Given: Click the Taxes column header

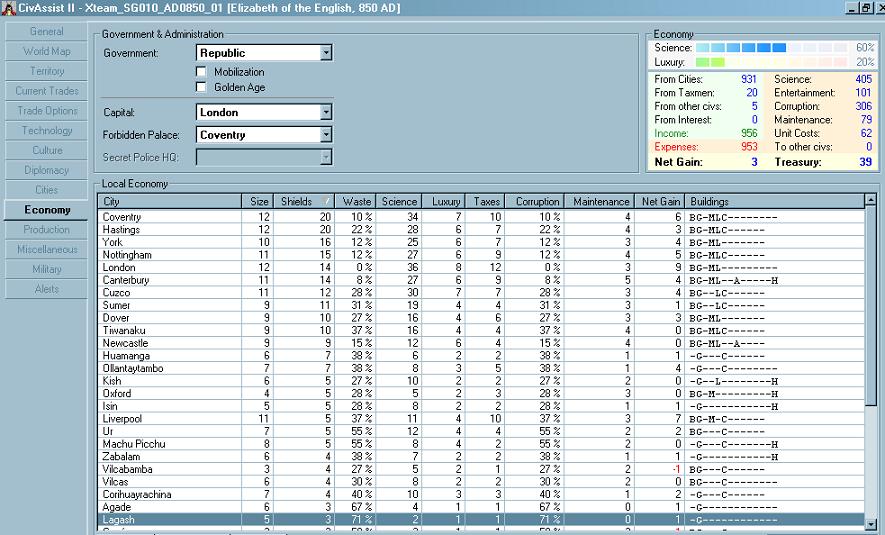Looking at the screenshot, I should pyautogui.click(x=485, y=201).
